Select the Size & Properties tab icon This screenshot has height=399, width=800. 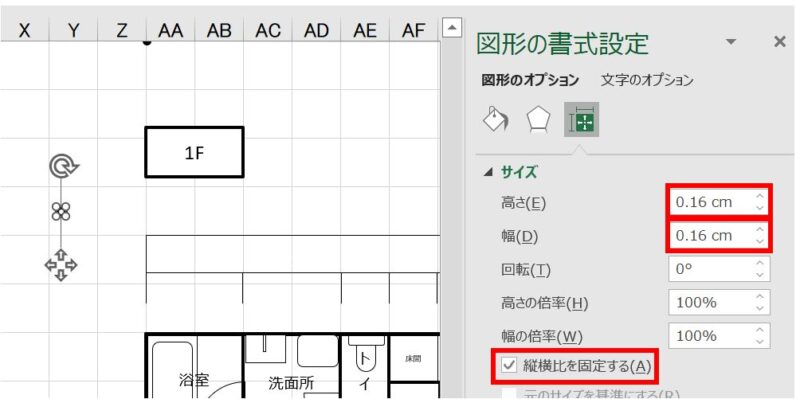click(x=582, y=119)
